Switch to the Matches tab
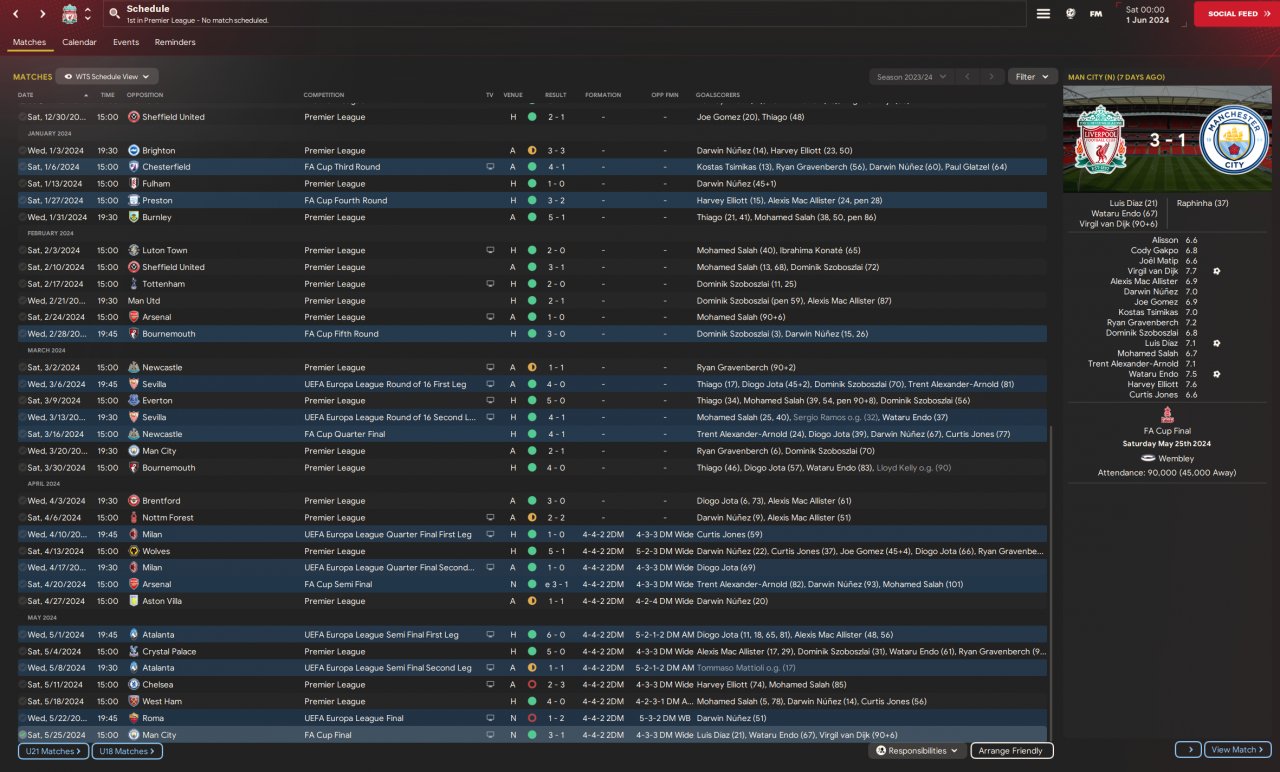This screenshot has width=1280, height=772. click(x=29, y=43)
